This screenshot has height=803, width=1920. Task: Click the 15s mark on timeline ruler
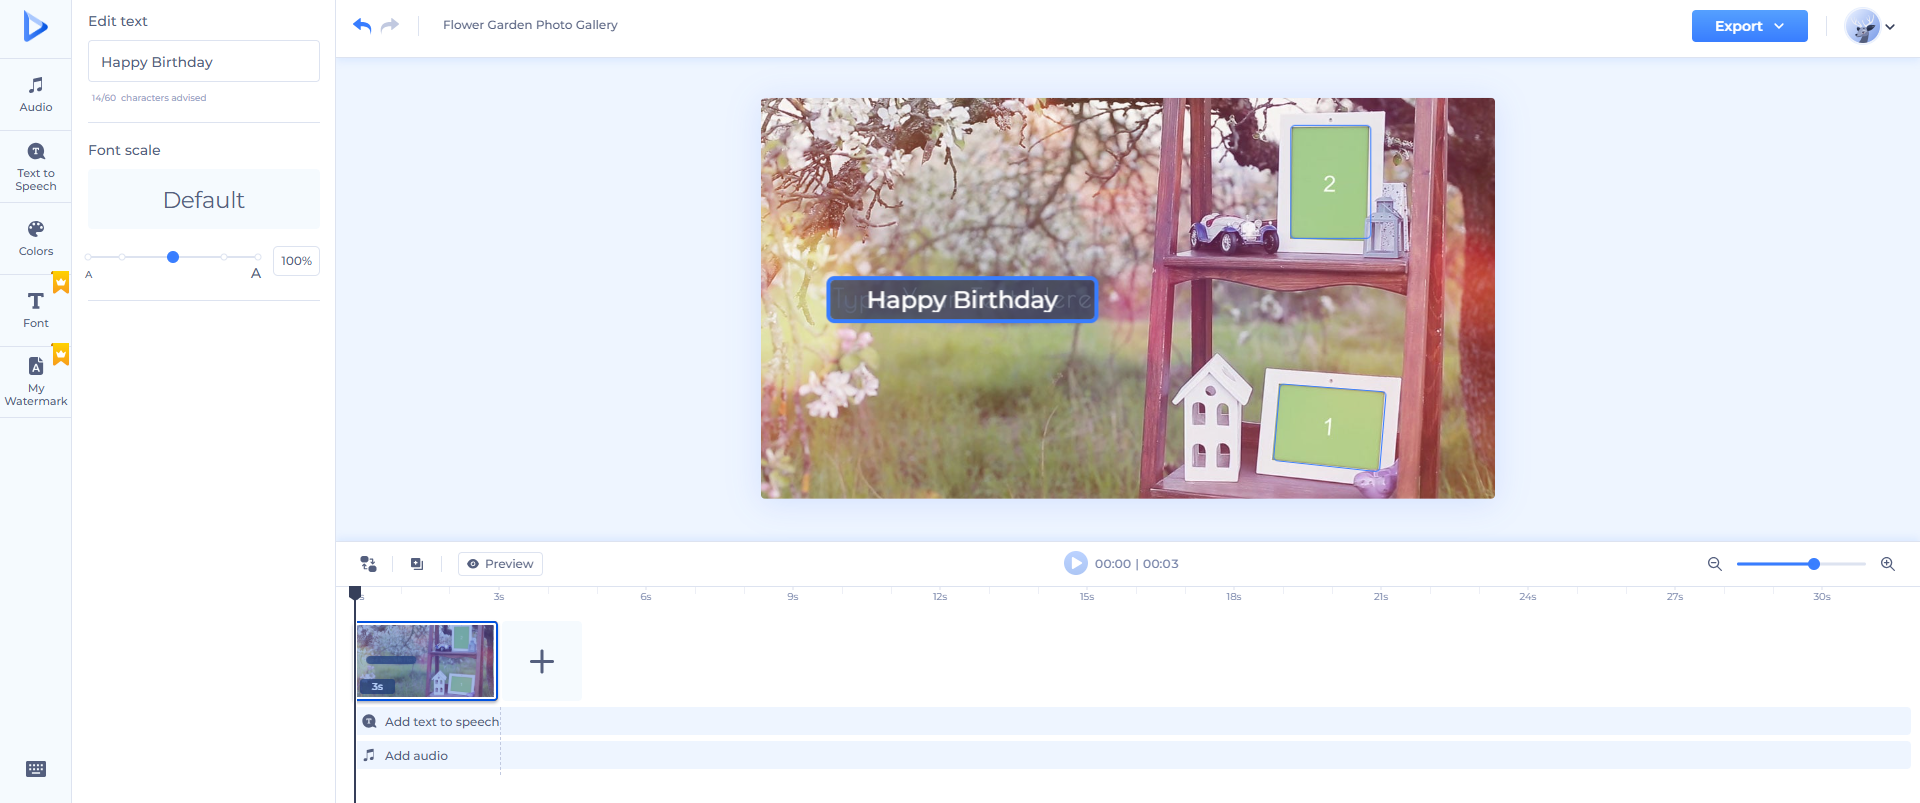(1087, 597)
